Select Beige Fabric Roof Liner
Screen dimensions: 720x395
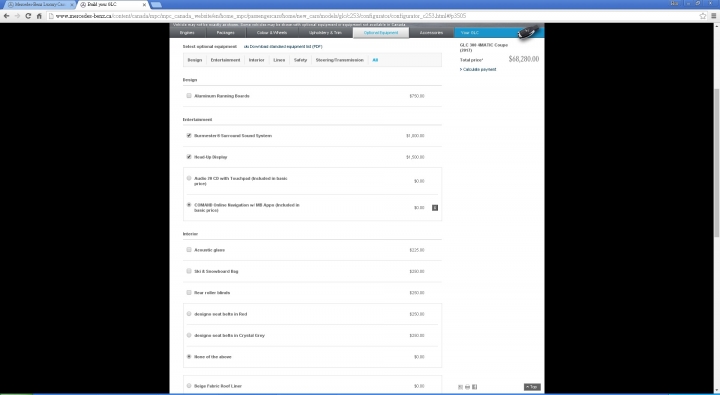pyautogui.click(x=189, y=386)
